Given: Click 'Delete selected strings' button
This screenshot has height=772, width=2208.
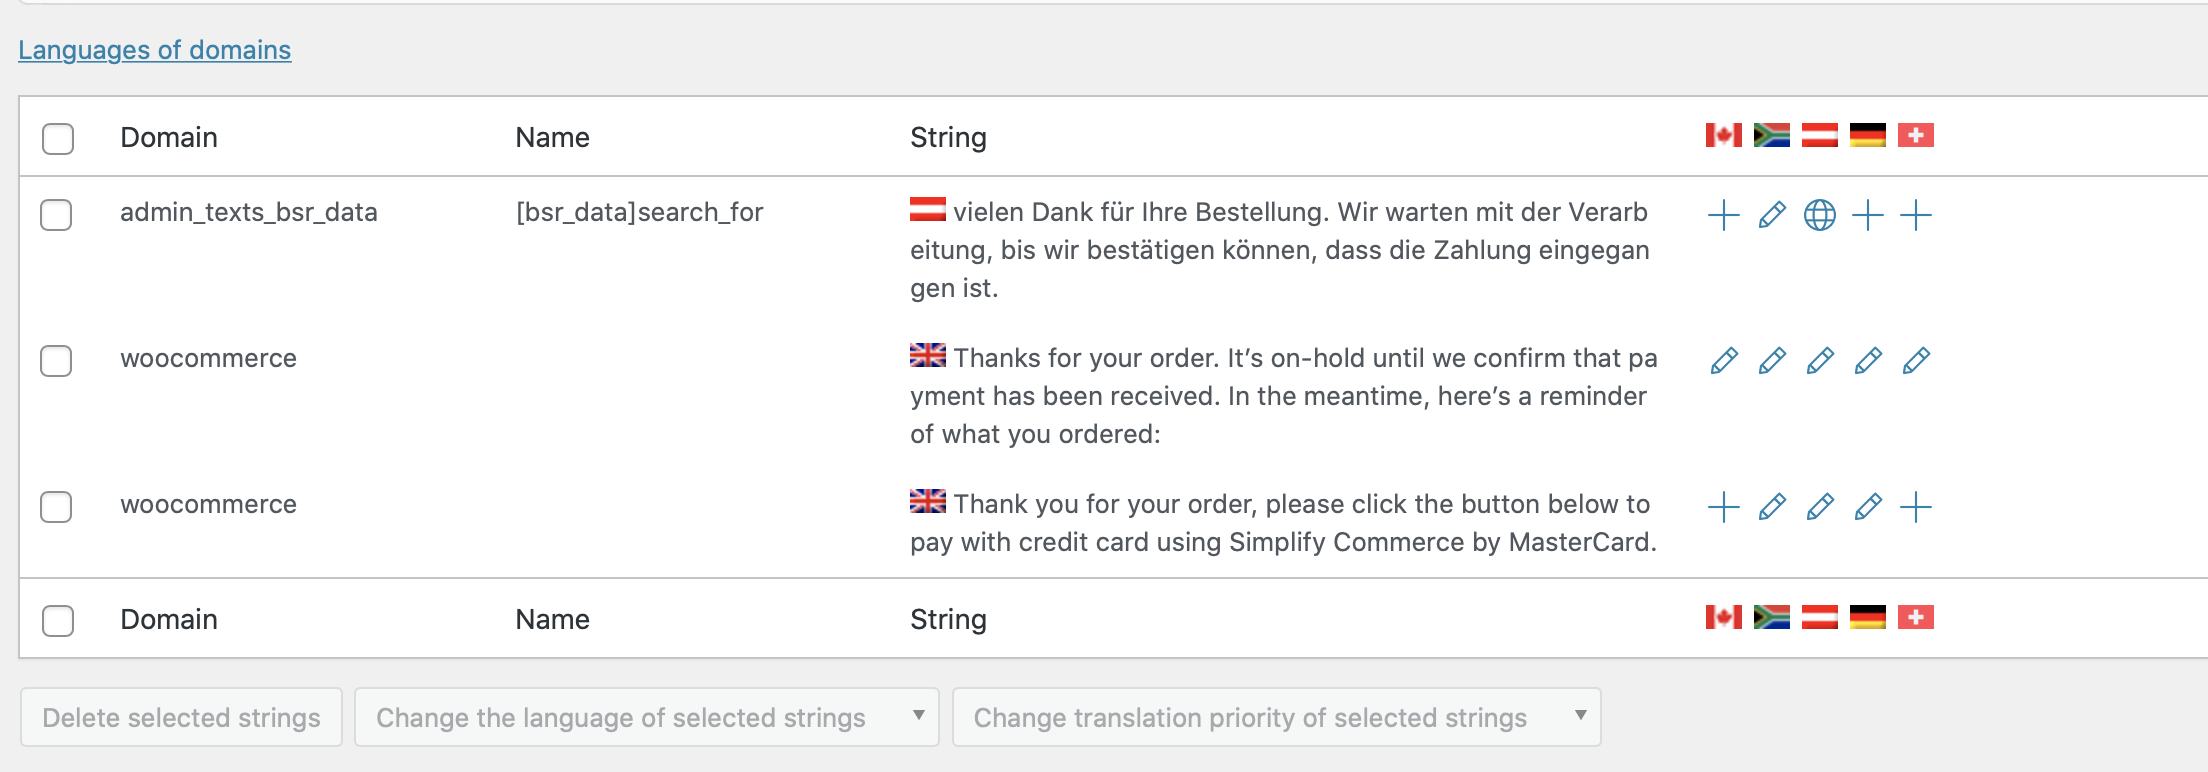Looking at the screenshot, I should (181, 717).
